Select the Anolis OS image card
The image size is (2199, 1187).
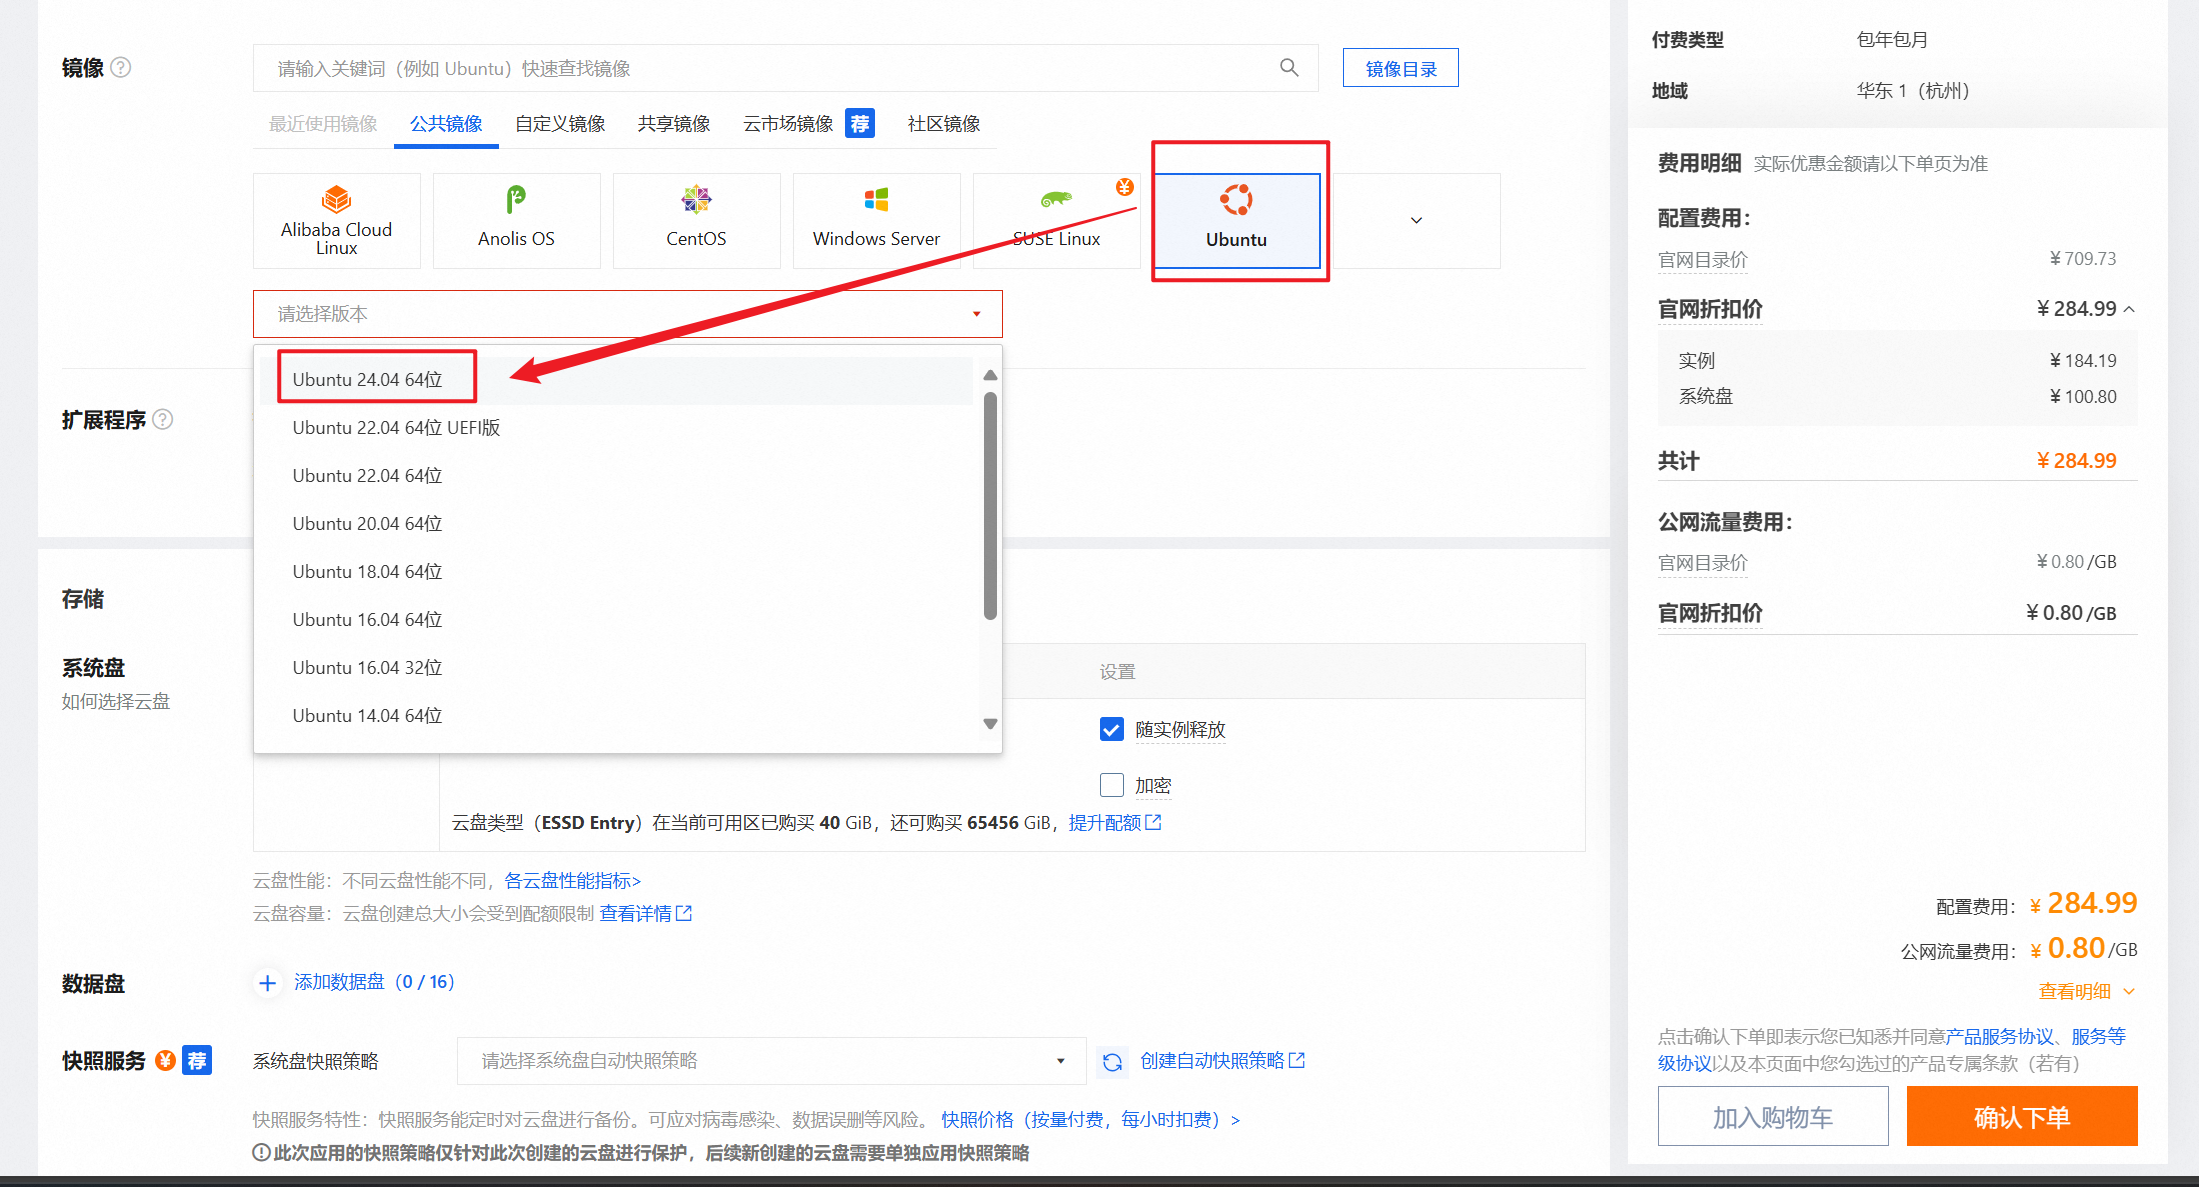click(x=517, y=221)
